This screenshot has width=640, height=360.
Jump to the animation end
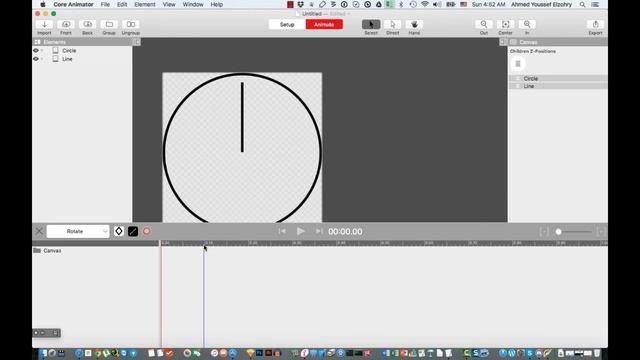pyautogui.click(x=319, y=231)
